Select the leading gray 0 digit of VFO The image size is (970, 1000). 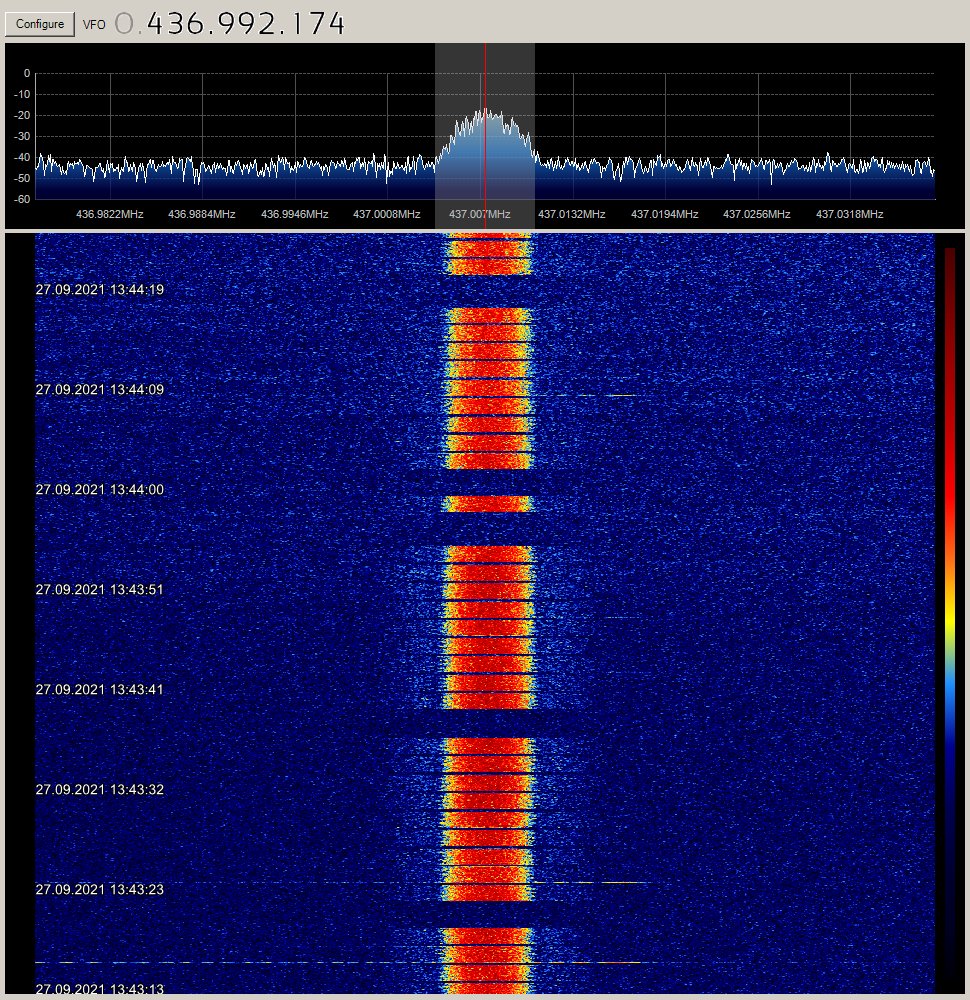point(124,24)
